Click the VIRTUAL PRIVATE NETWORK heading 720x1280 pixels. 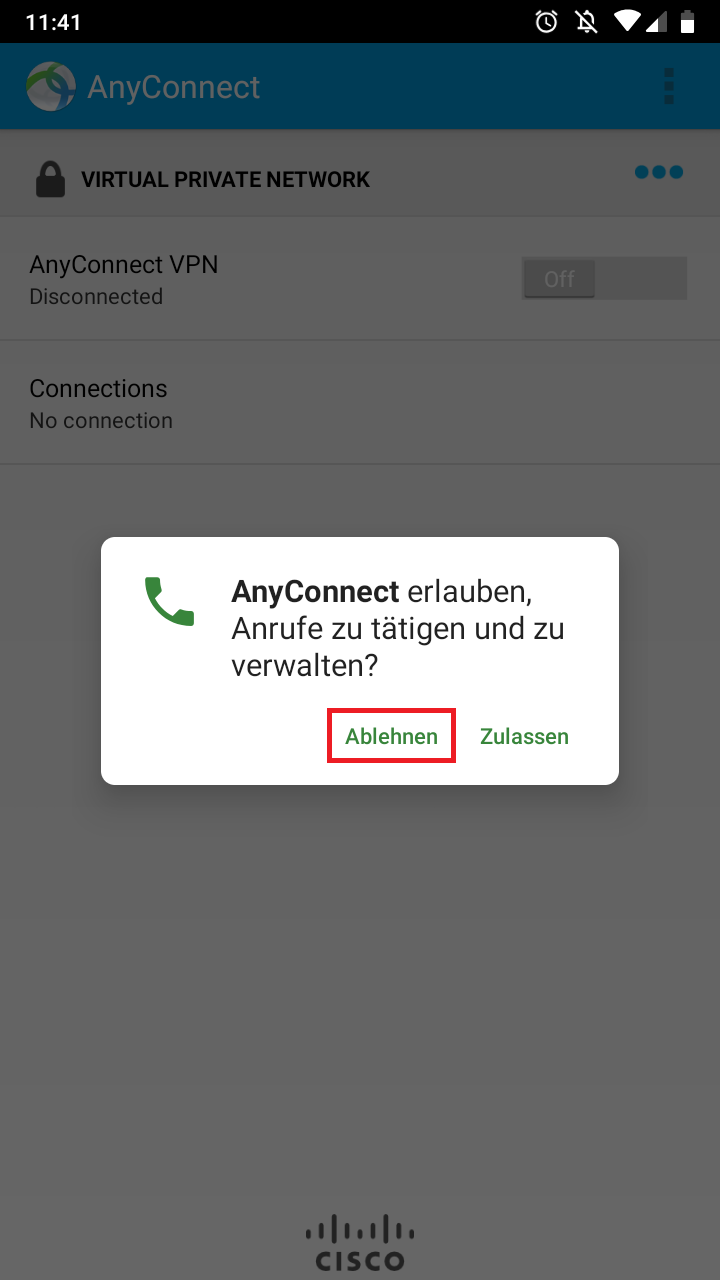[x=225, y=180]
